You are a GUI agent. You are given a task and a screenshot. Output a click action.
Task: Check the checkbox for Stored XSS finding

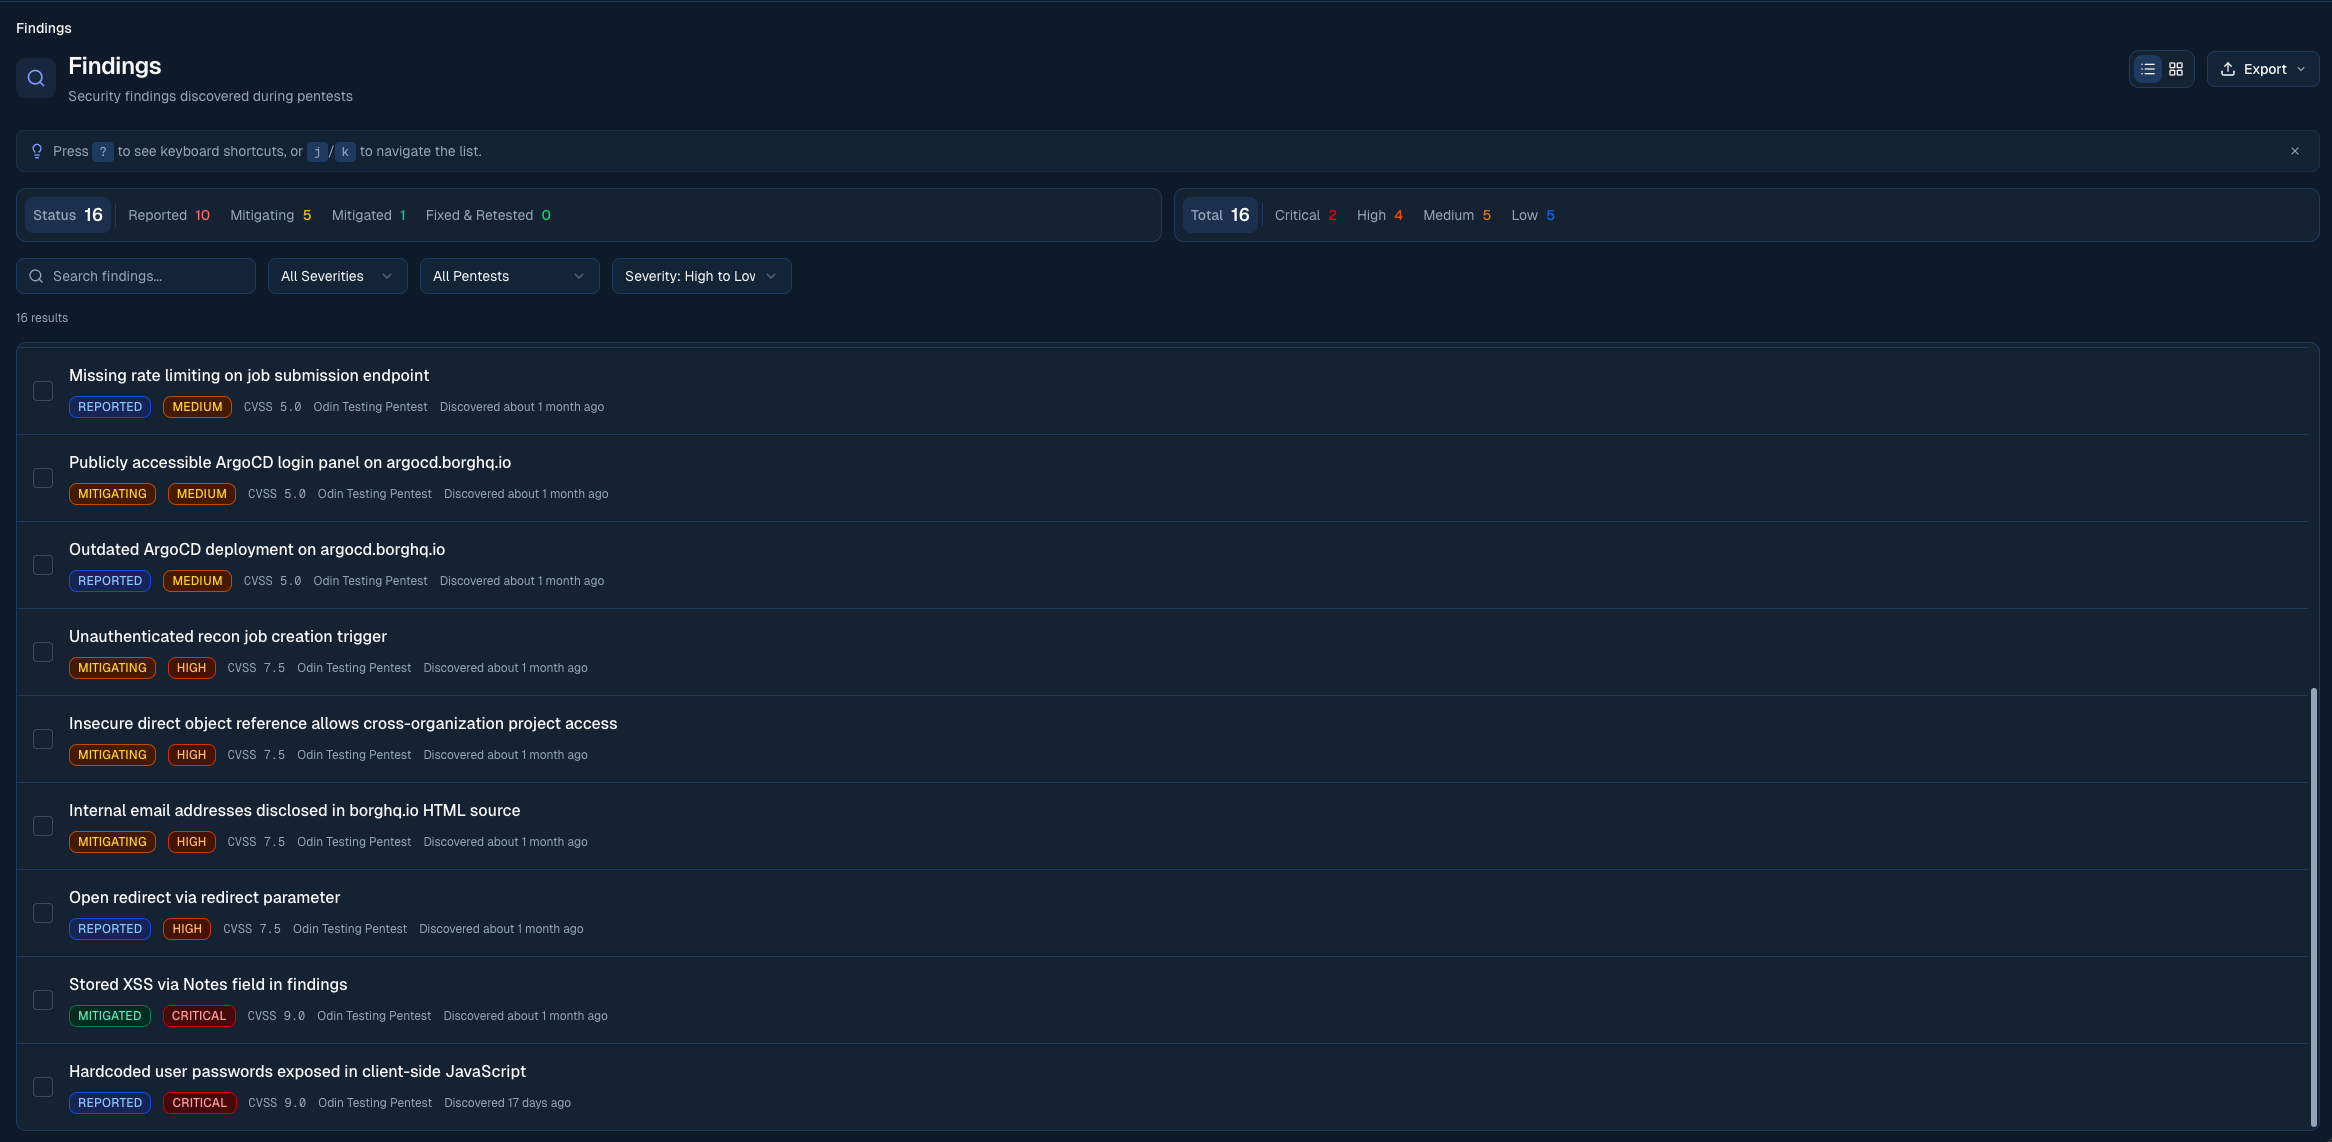(42, 999)
